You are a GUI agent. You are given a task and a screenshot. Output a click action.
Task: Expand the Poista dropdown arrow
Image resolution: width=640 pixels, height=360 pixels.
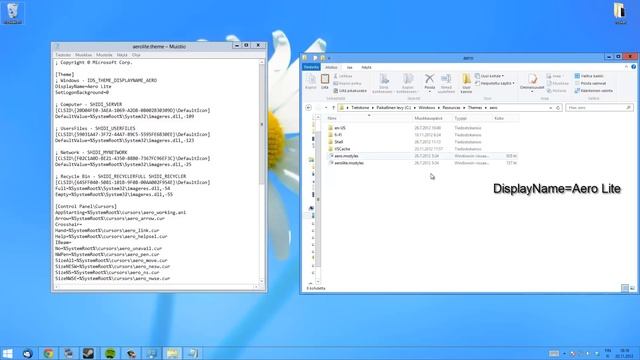pyautogui.click(x=429, y=91)
